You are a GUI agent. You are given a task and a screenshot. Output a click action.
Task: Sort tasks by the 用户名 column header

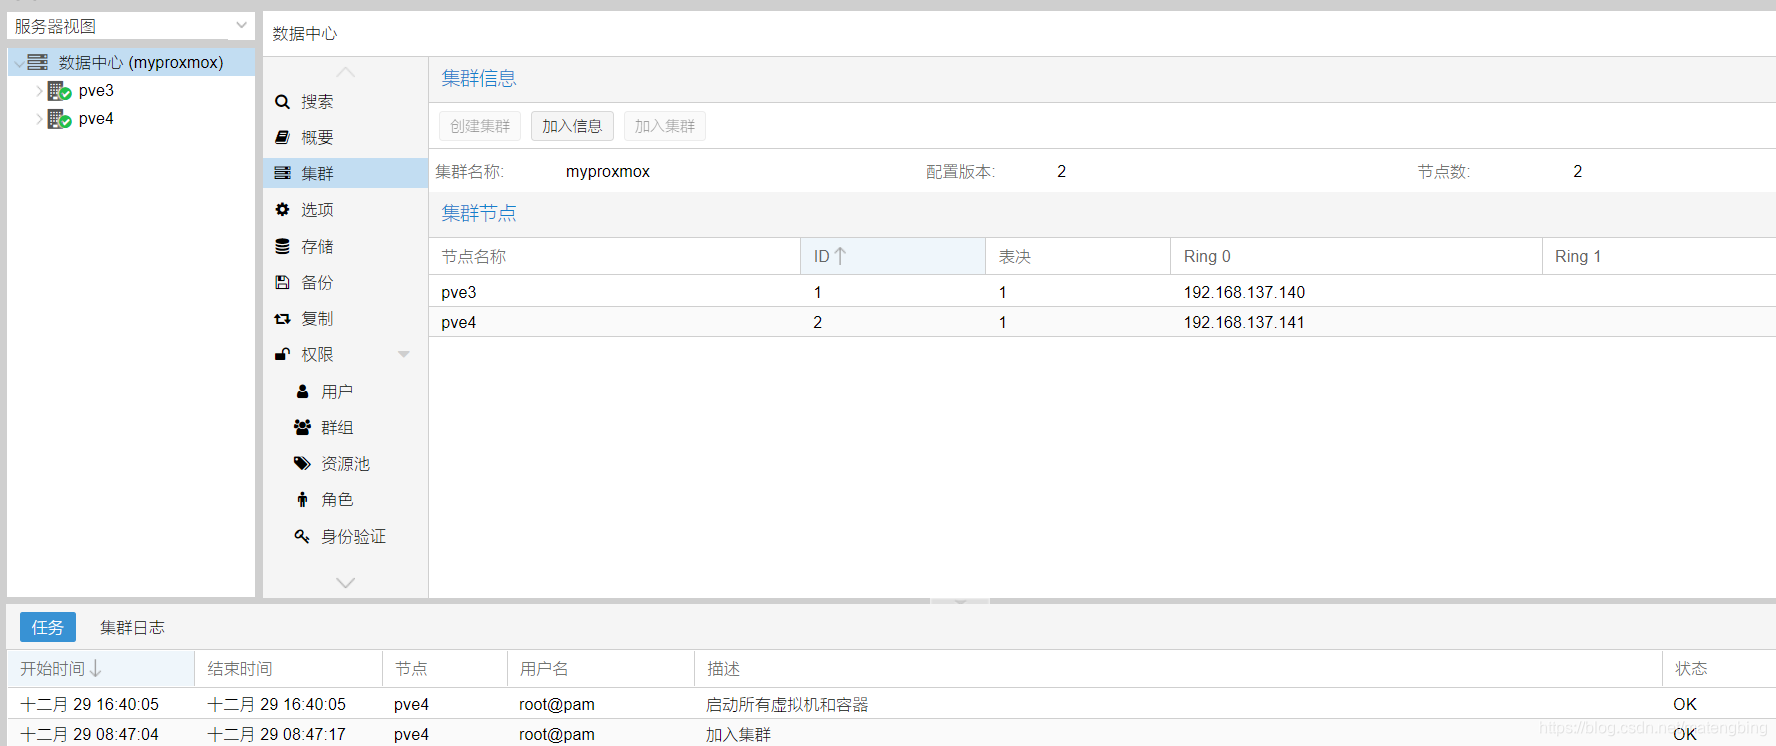click(x=600, y=668)
